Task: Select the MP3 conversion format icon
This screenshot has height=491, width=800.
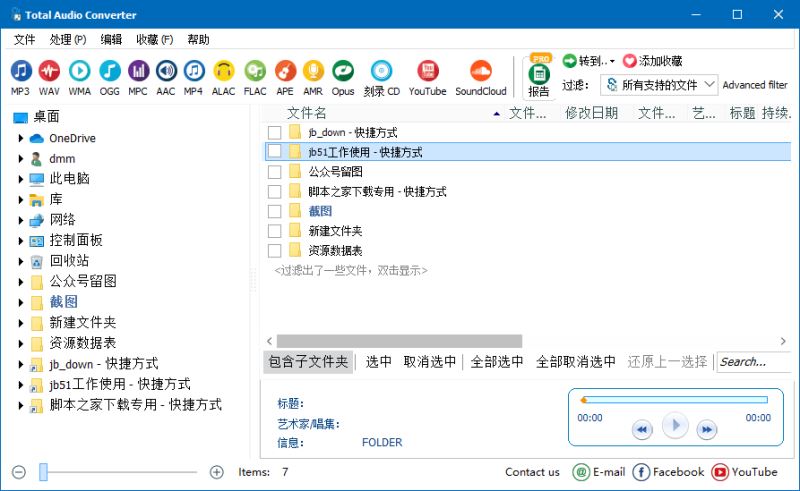Action: pyautogui.click(x=20, y=71)
